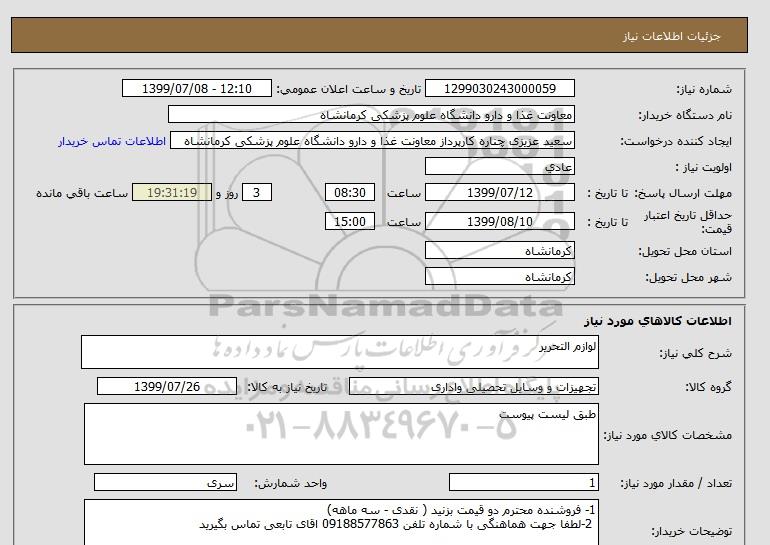Click the label شهر محل تحویل
Image resolution: width=770 pixels, height=545 pixels.
tap(688, 277)
